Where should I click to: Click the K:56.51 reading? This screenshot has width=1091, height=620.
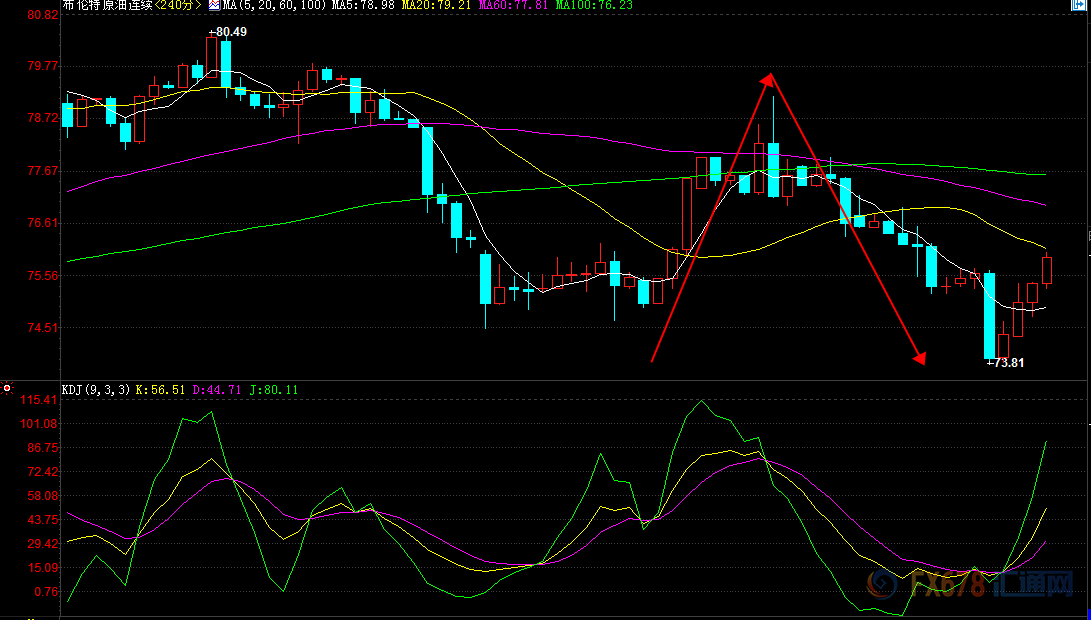pos(160,390)
